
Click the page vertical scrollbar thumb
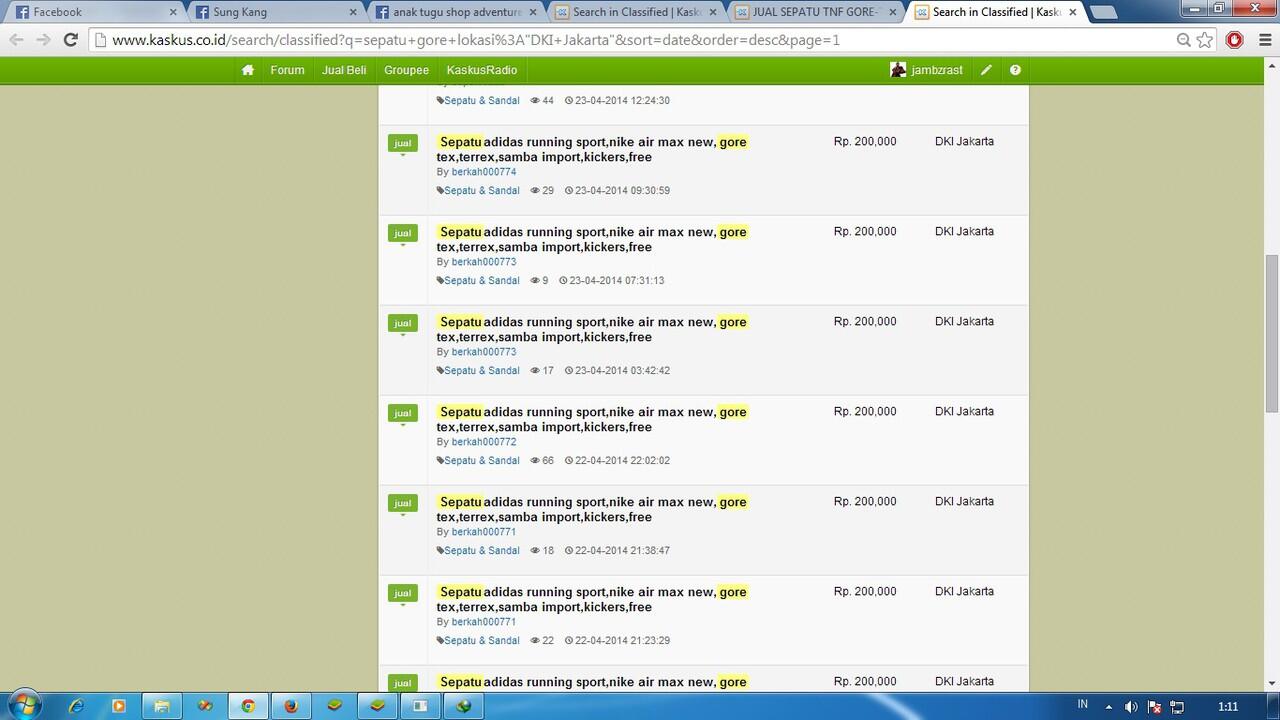pyautogui.click(x=1272, y=332)
